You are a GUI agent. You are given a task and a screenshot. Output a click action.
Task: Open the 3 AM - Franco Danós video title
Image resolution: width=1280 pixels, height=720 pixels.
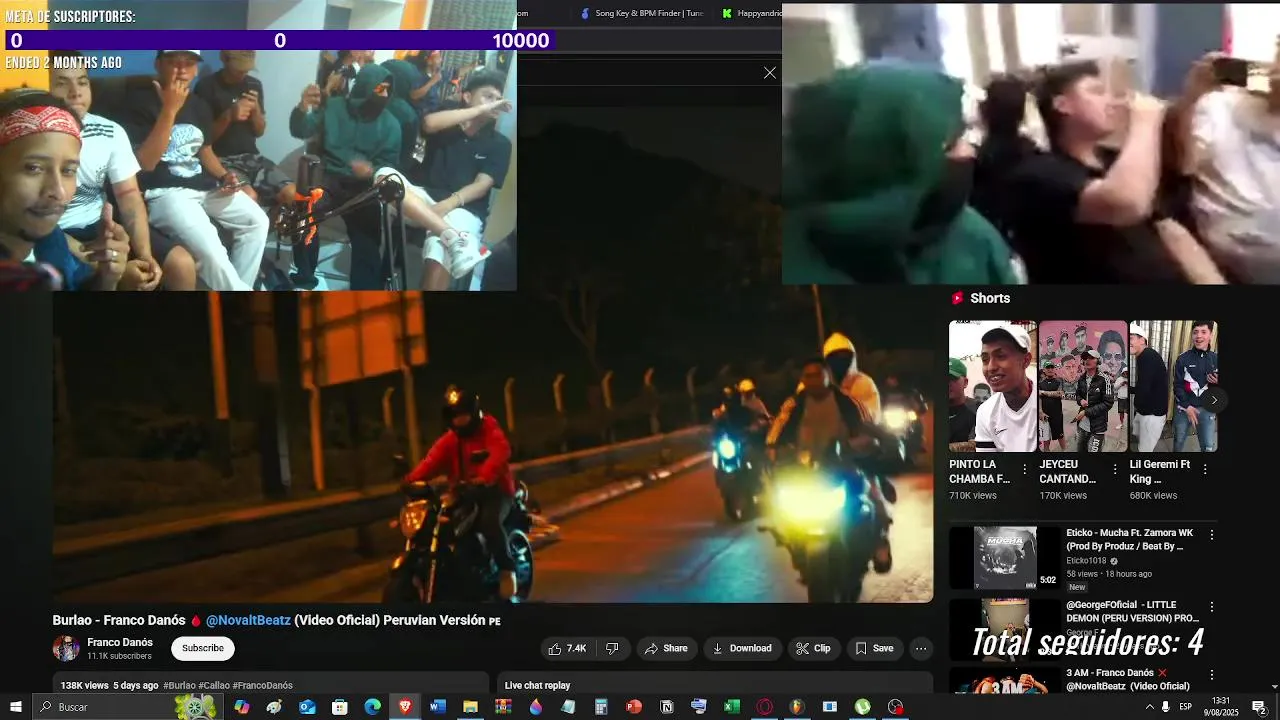1128,680
